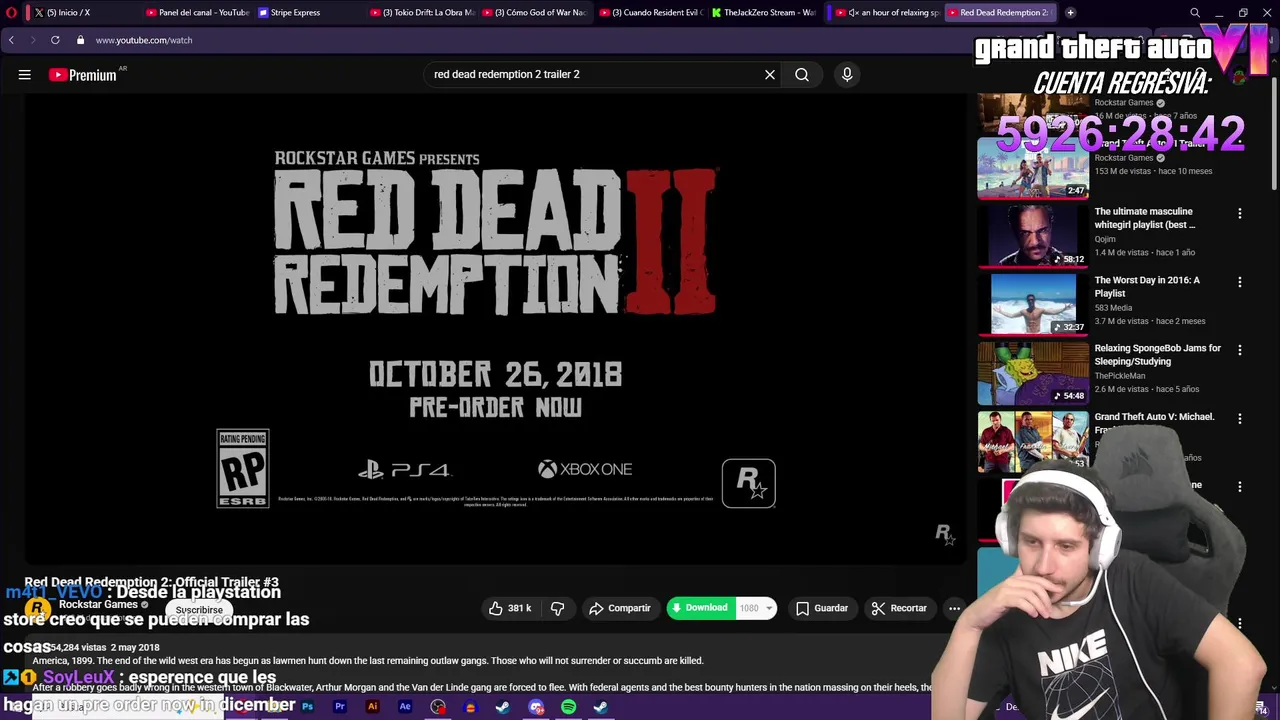This screenshot has height=720, width=1280.
Task: Open options menu for Grand Theft Auto V: Michael
Action: [x=1240, y=418]
